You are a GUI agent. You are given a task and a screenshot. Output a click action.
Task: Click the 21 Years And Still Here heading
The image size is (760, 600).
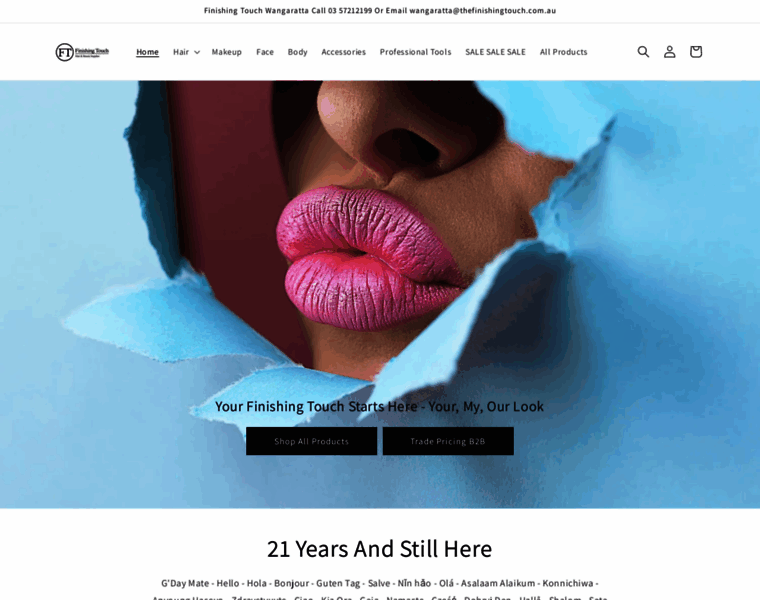(380, 549)
